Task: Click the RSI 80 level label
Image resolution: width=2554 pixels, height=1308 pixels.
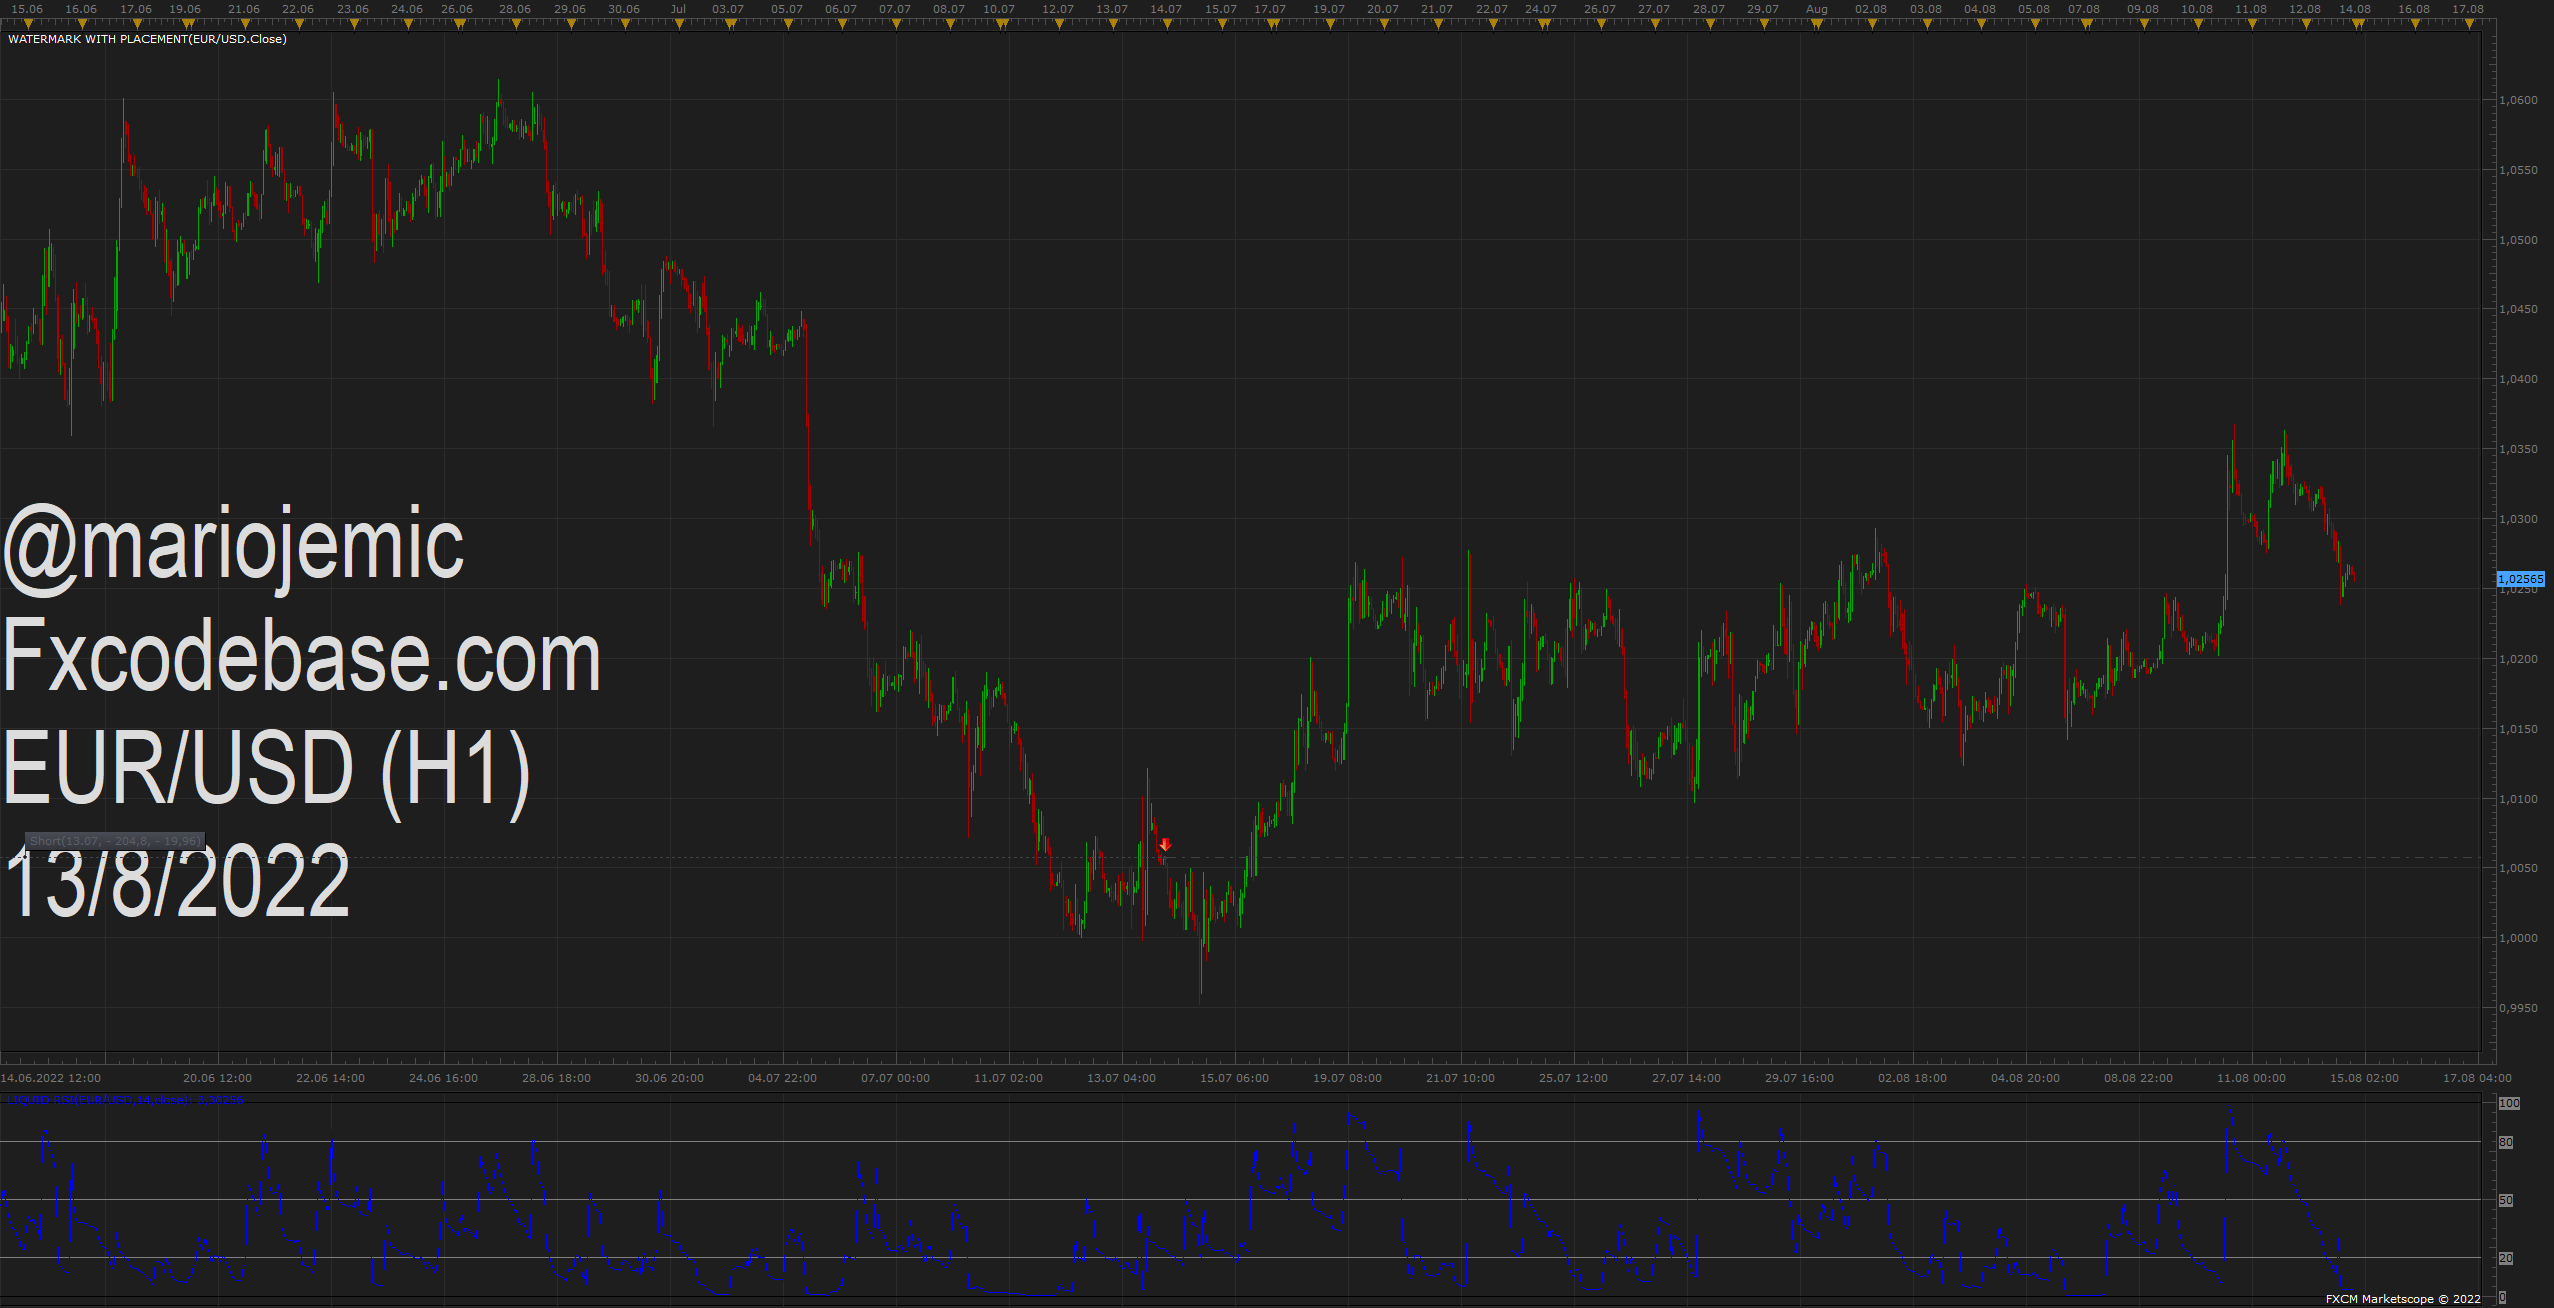Action: coord(2506,1142)
